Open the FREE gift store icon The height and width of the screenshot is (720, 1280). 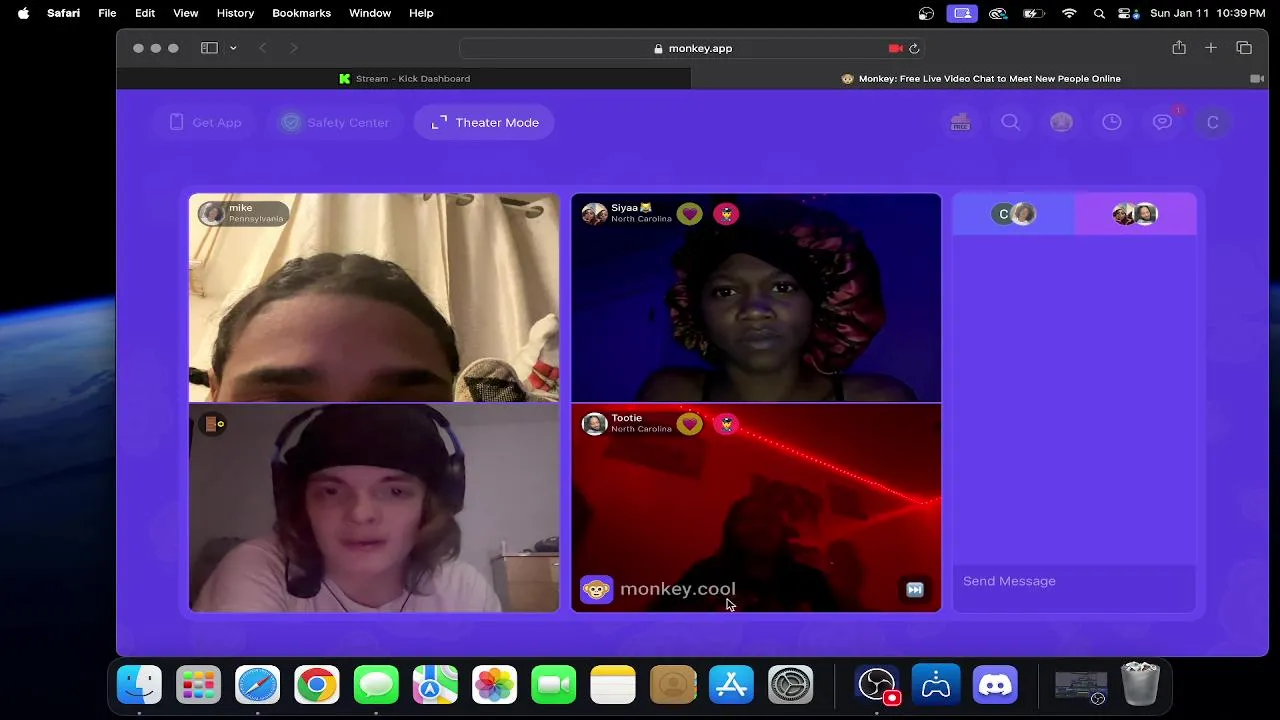click(x=960, y=122)
